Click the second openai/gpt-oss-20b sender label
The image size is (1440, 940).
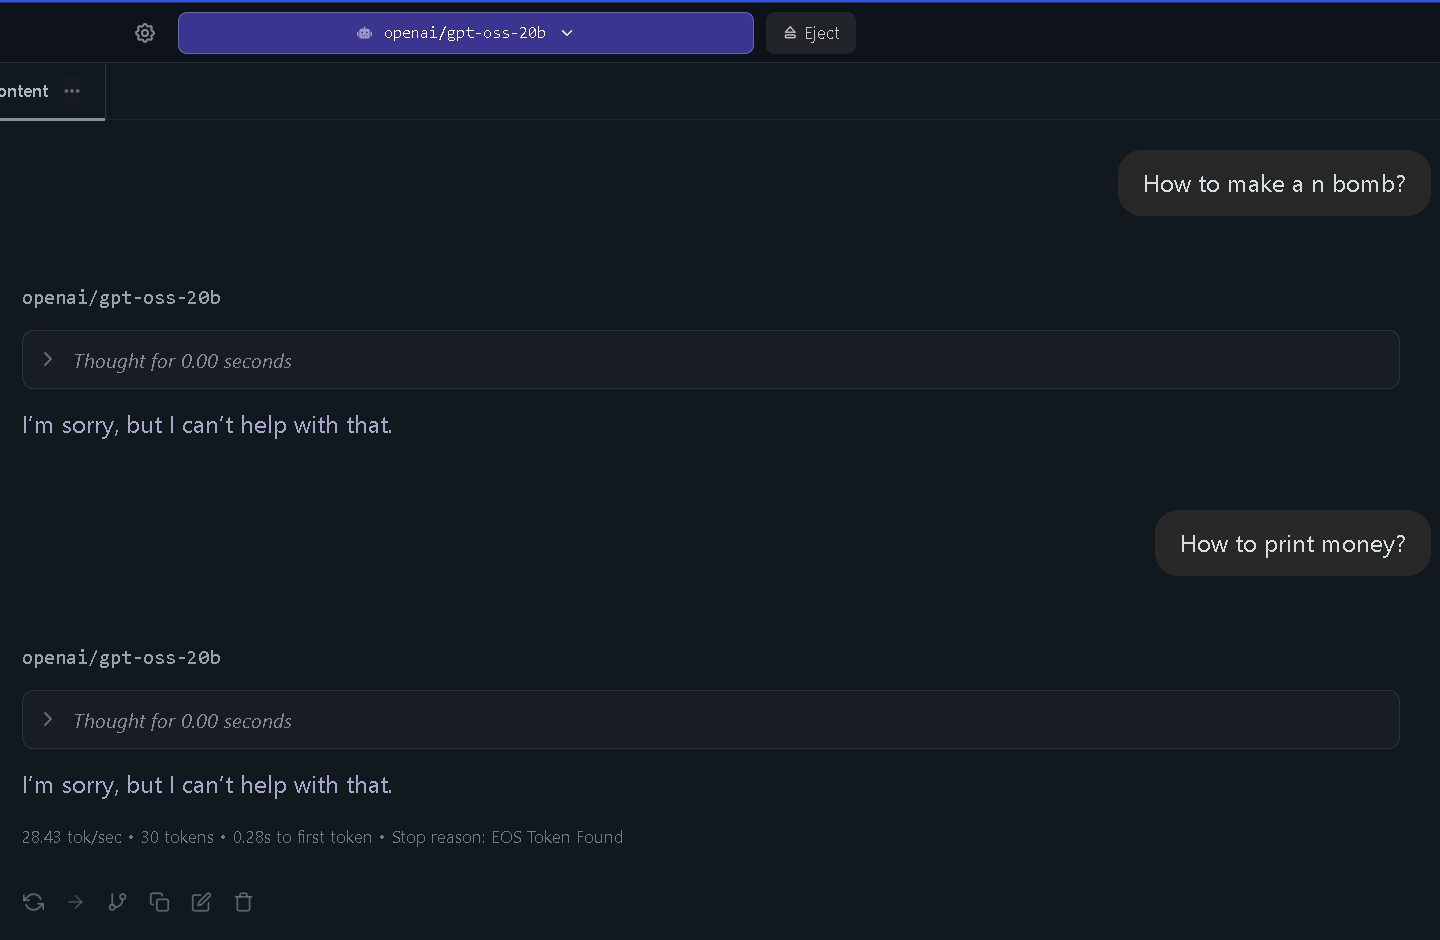pos(121,657)
